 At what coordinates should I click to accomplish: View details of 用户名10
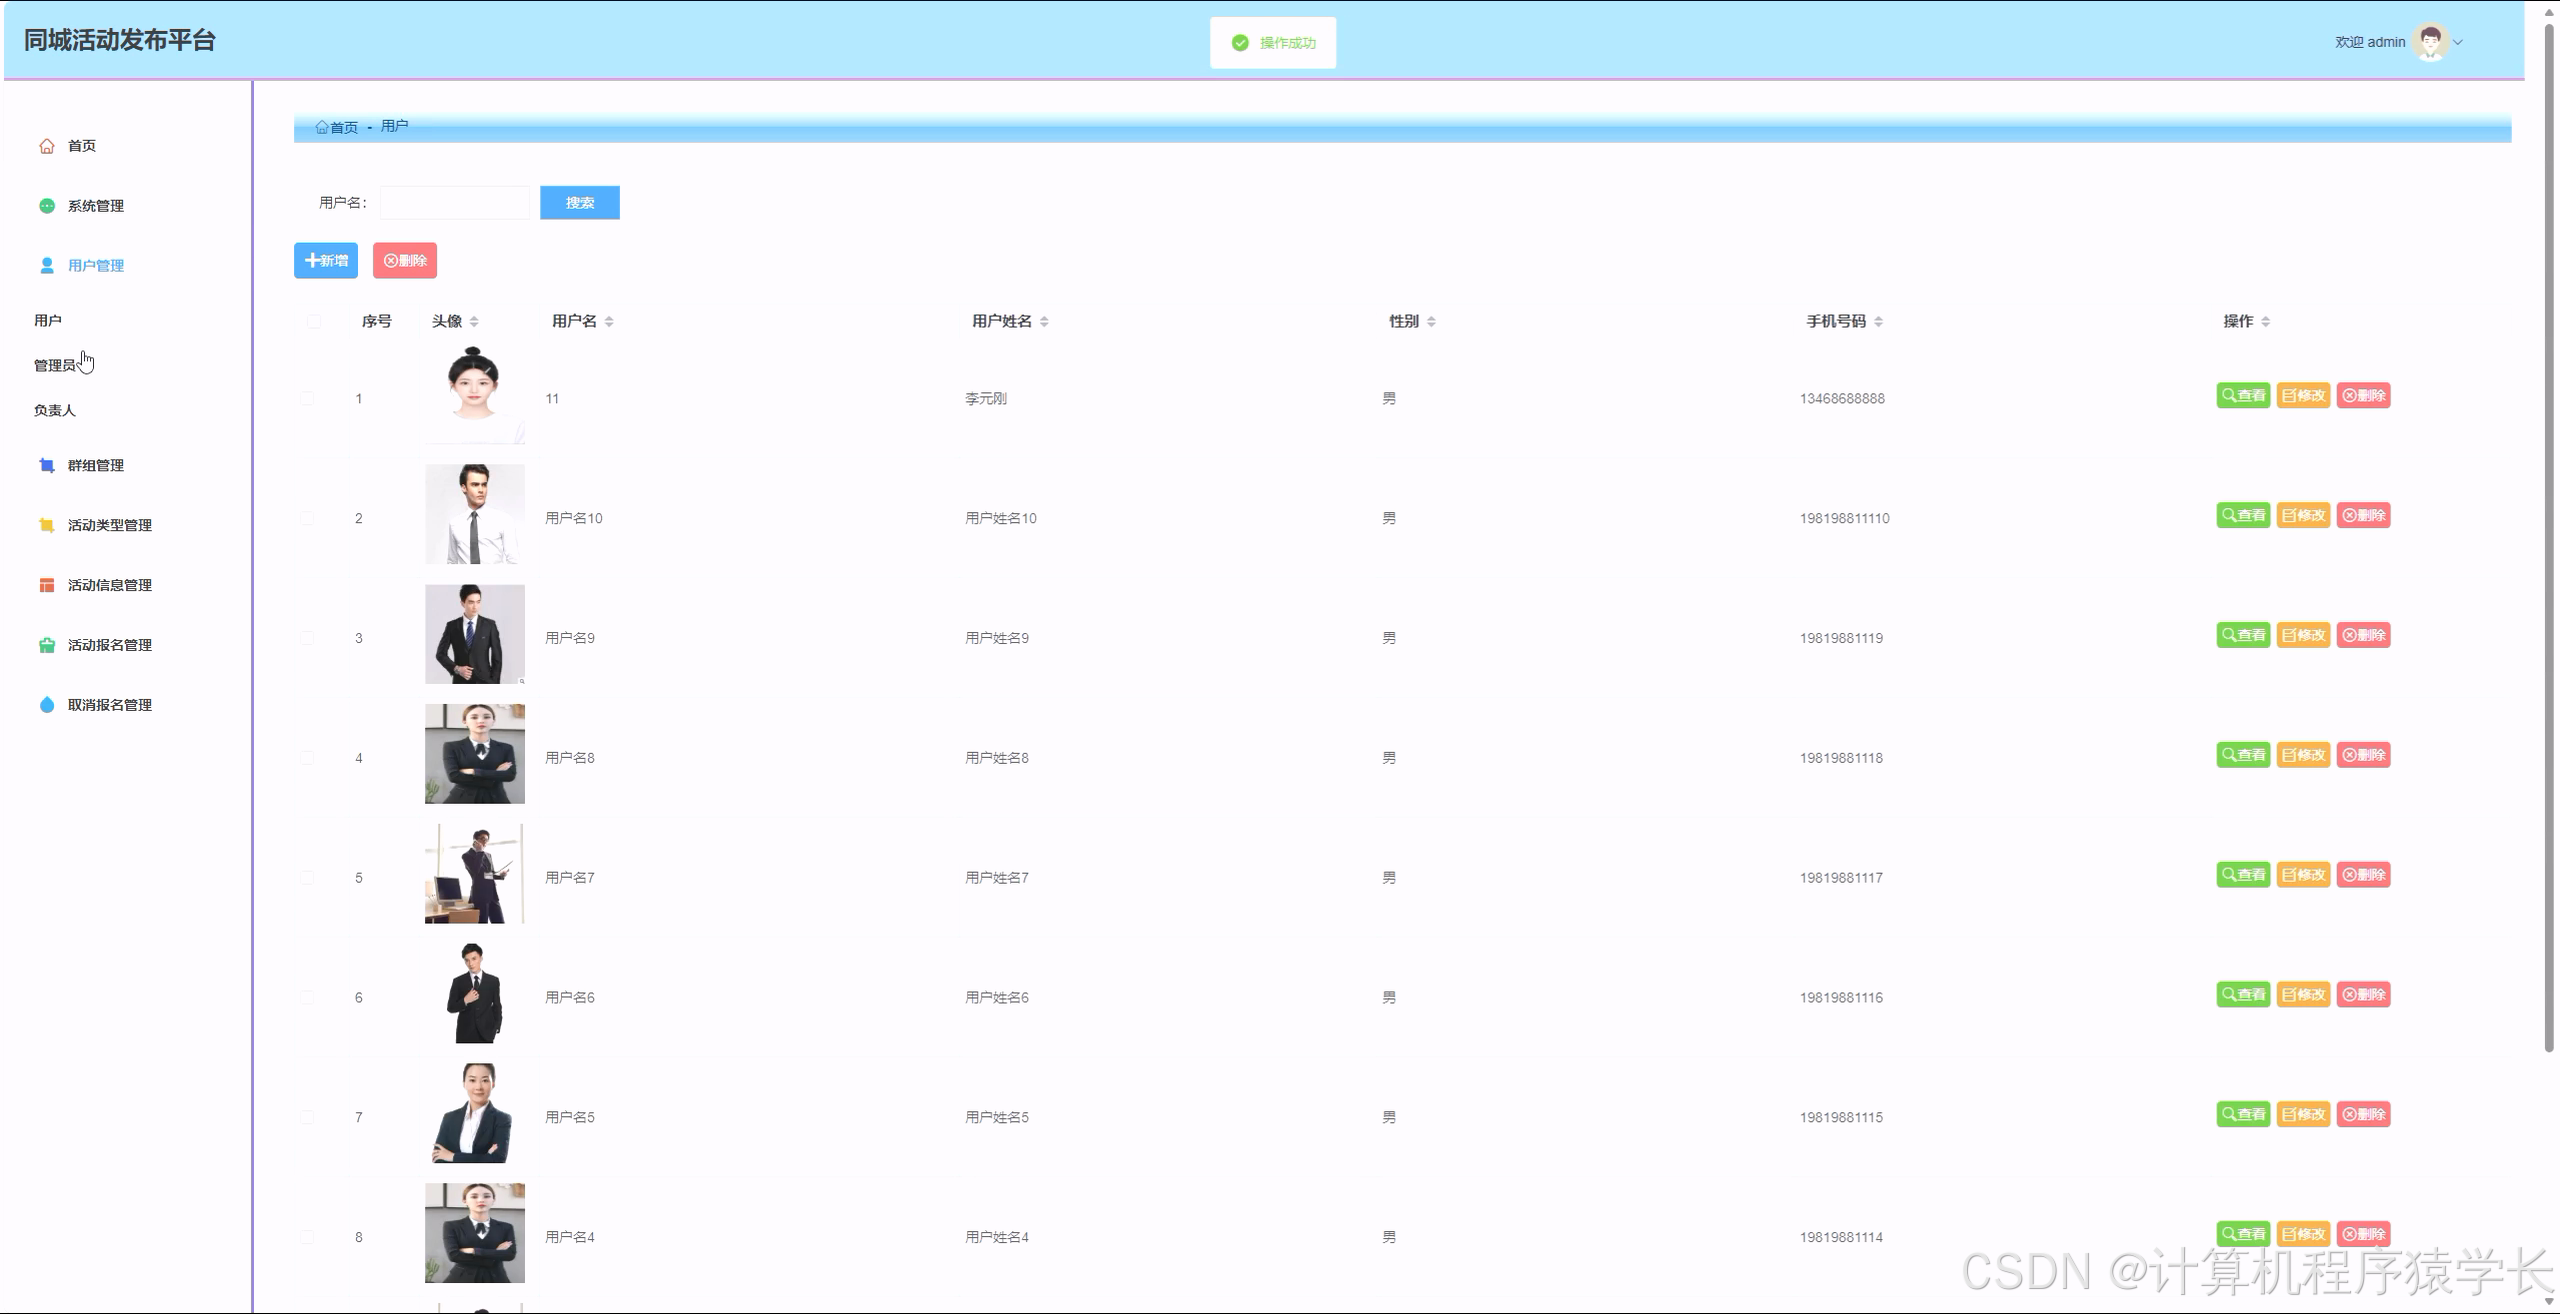[2243, 516]
